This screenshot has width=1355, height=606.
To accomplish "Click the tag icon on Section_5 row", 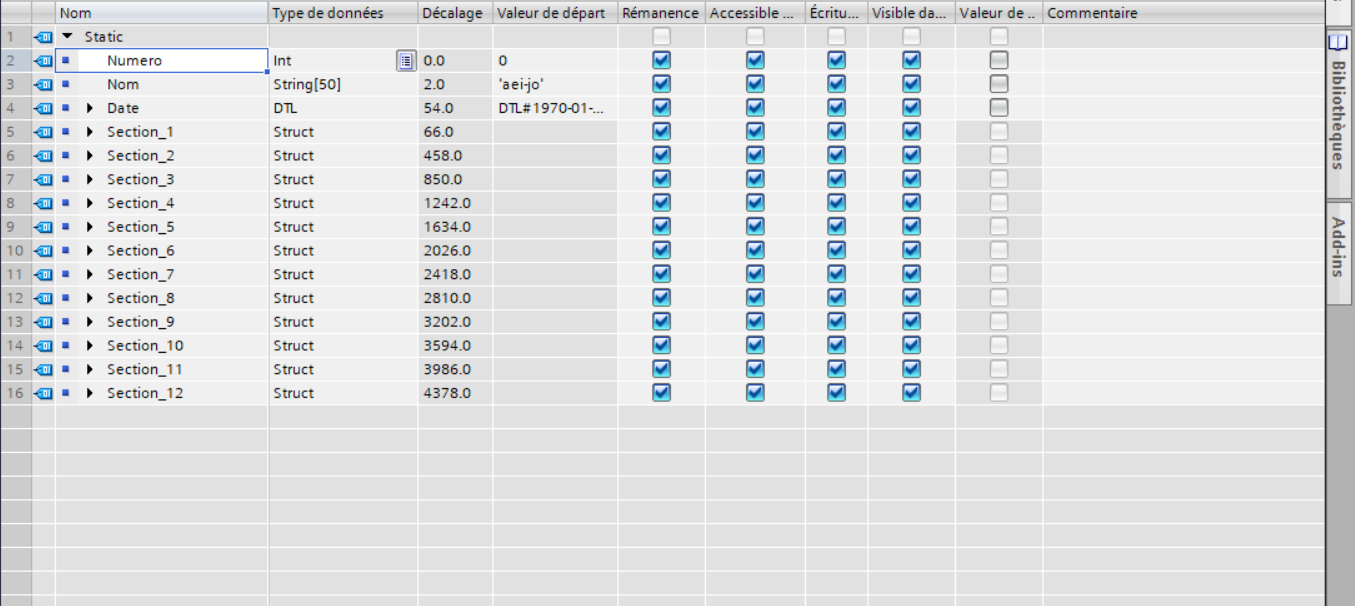I will coord(43,227).
